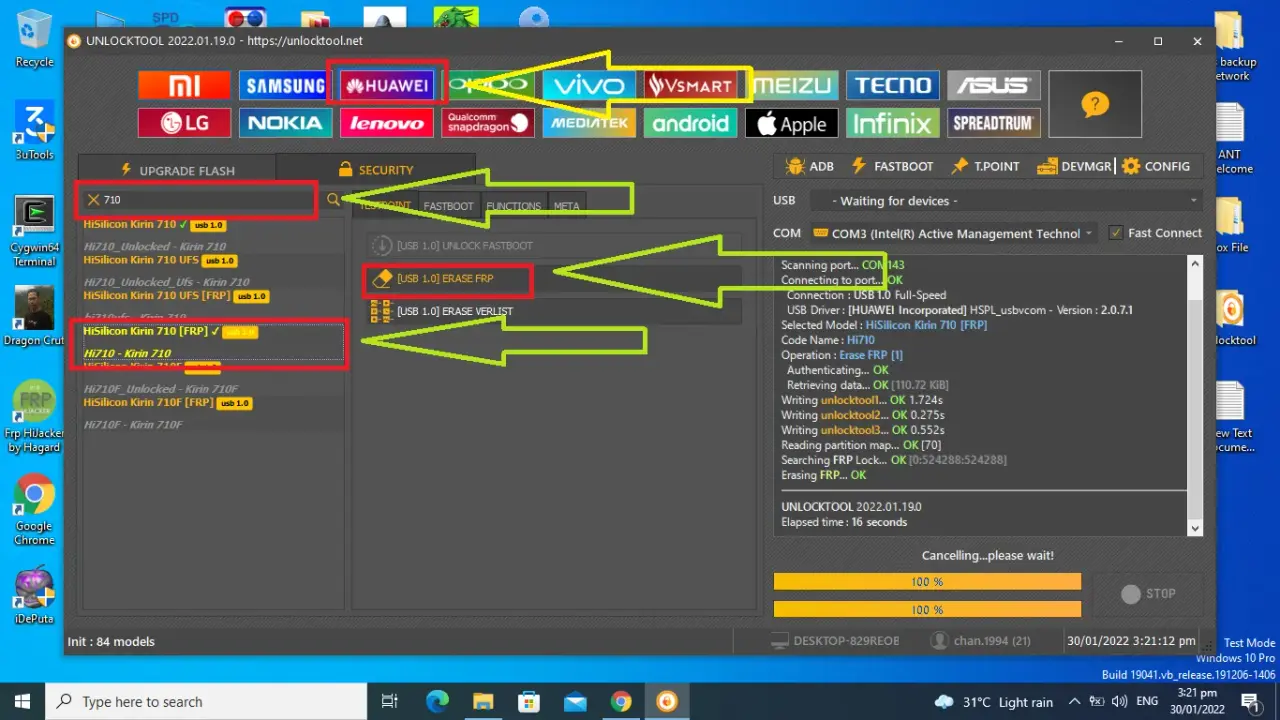This screenshot has width=1280, height=720.
Task: Click the DESKTOP-829REOE computer name
Action: tap(836, 640)
